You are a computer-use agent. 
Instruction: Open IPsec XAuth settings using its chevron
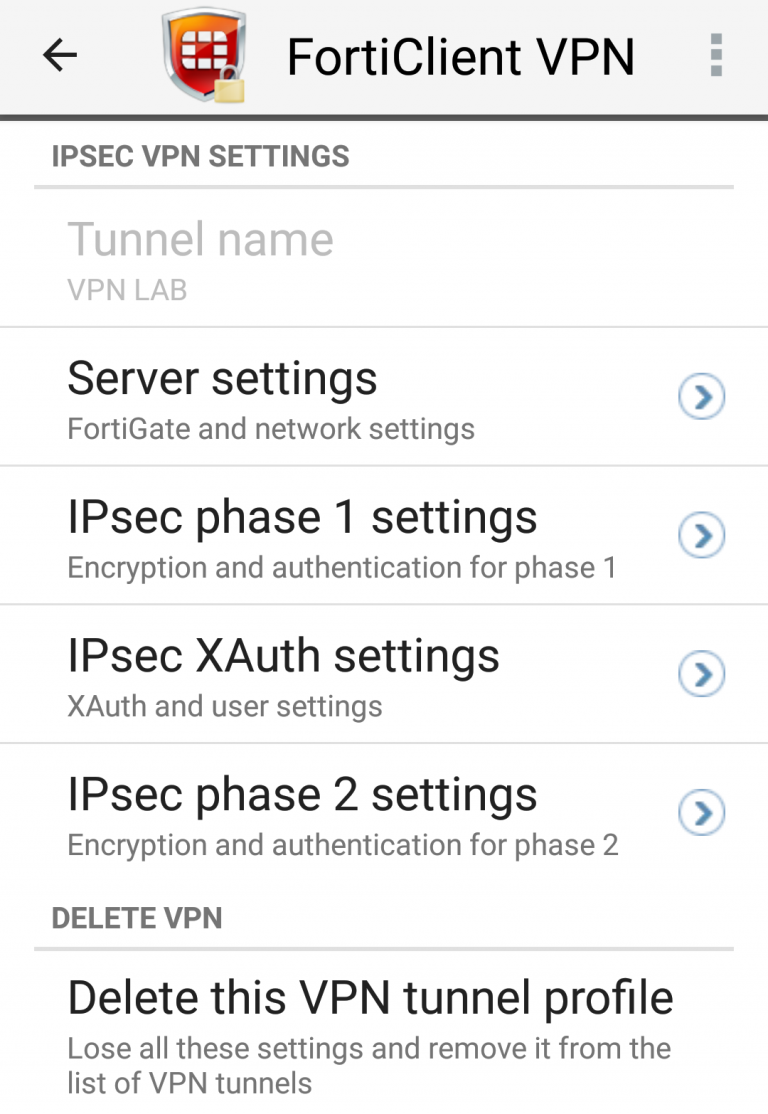pyautogui.click(x=701, y=674)
